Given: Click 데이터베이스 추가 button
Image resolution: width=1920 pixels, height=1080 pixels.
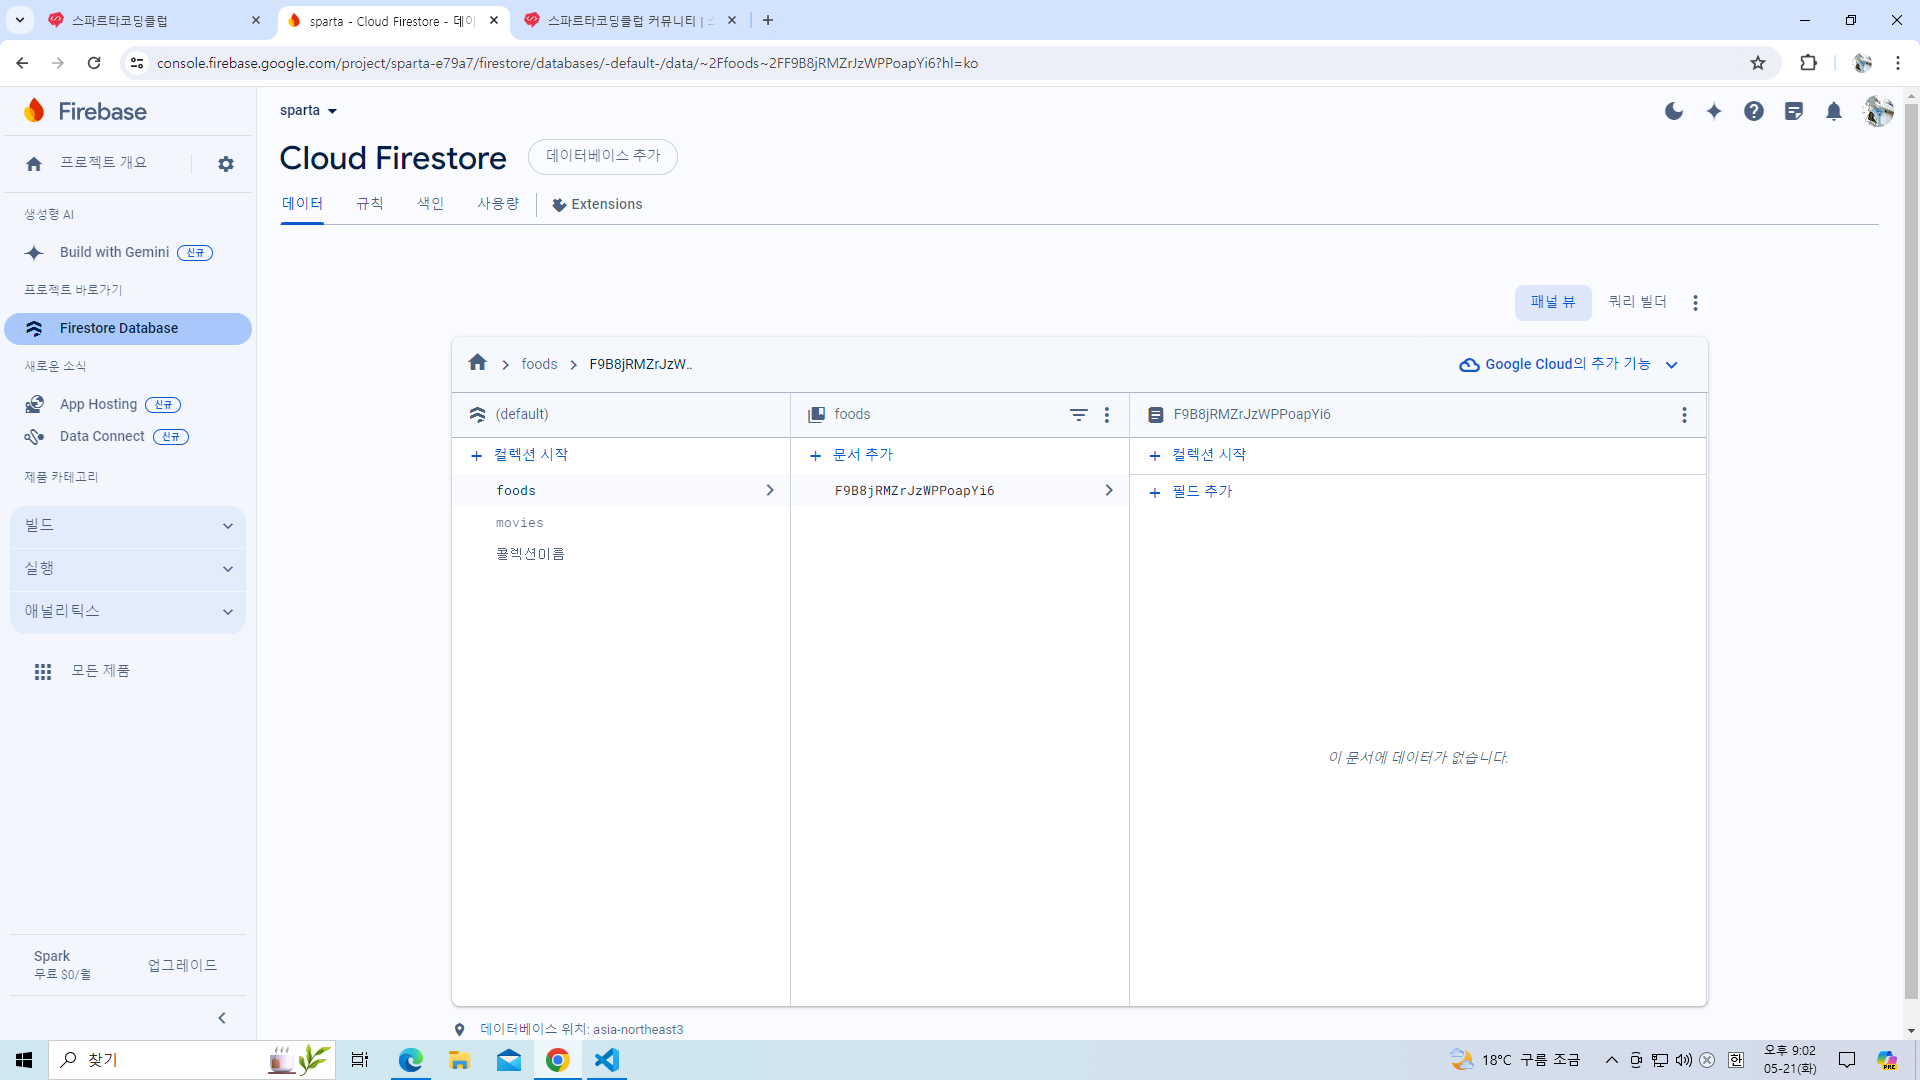Looking at the screenshot, I should 603,156.
